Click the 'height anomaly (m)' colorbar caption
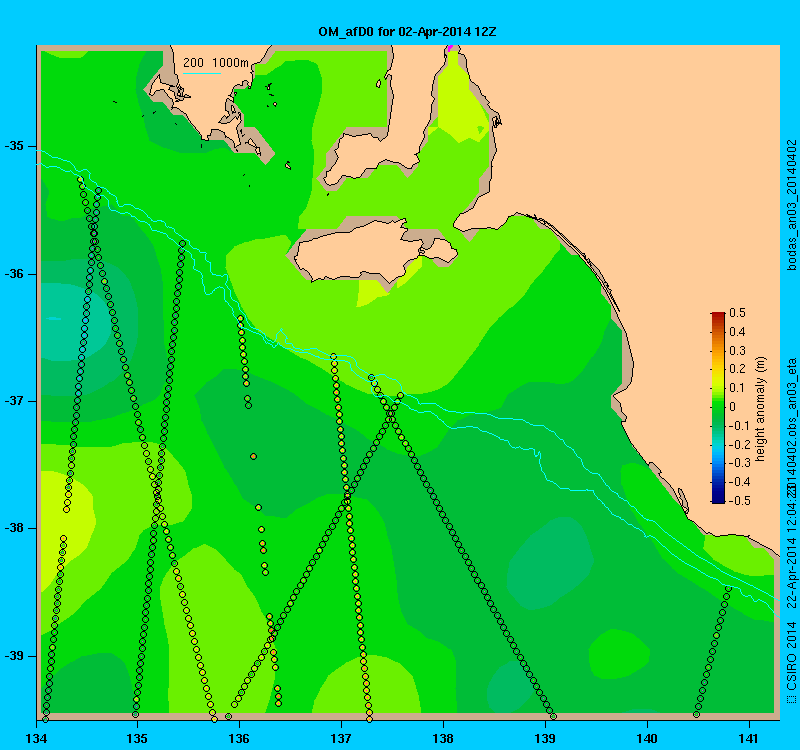The image size is (800, 750). [x=761, y=409]
